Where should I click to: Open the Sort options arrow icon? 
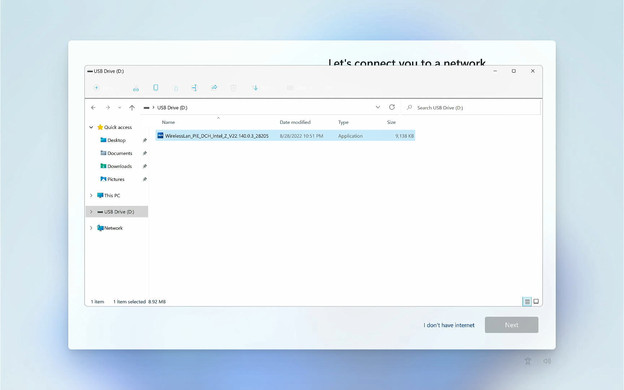point(255,88)
